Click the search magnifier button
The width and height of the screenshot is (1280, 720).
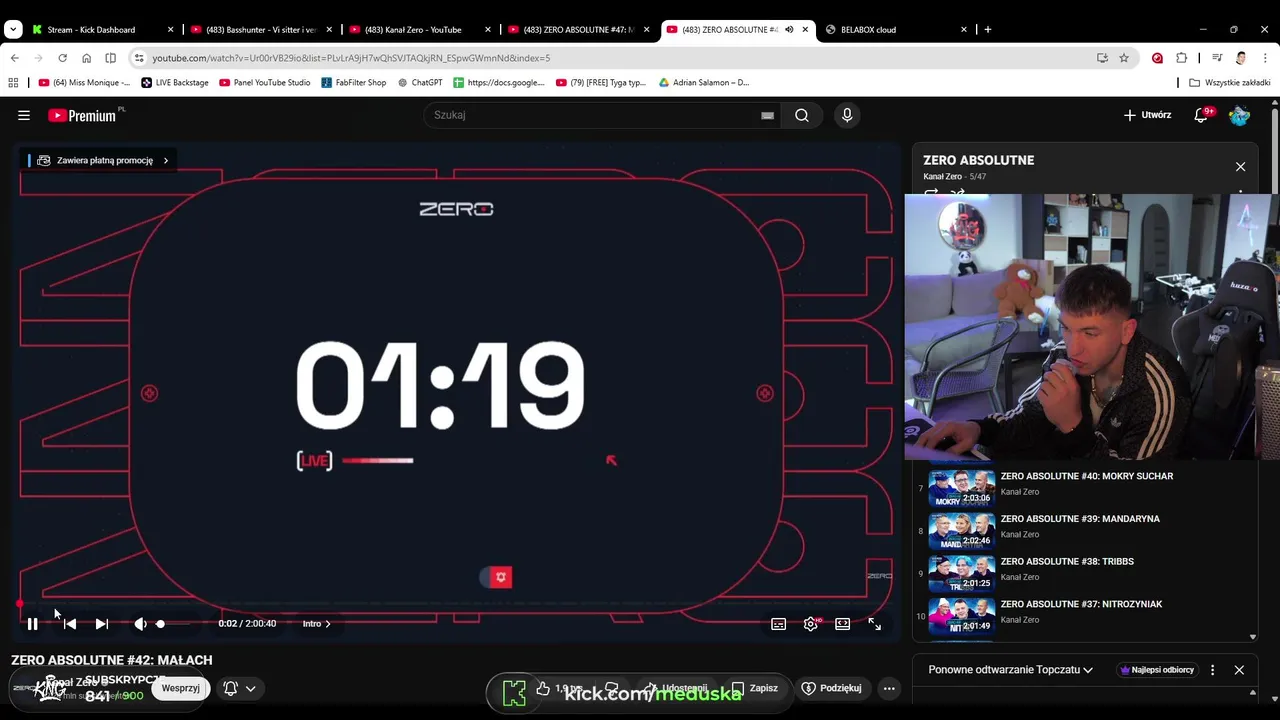click(x=802, y=115)
